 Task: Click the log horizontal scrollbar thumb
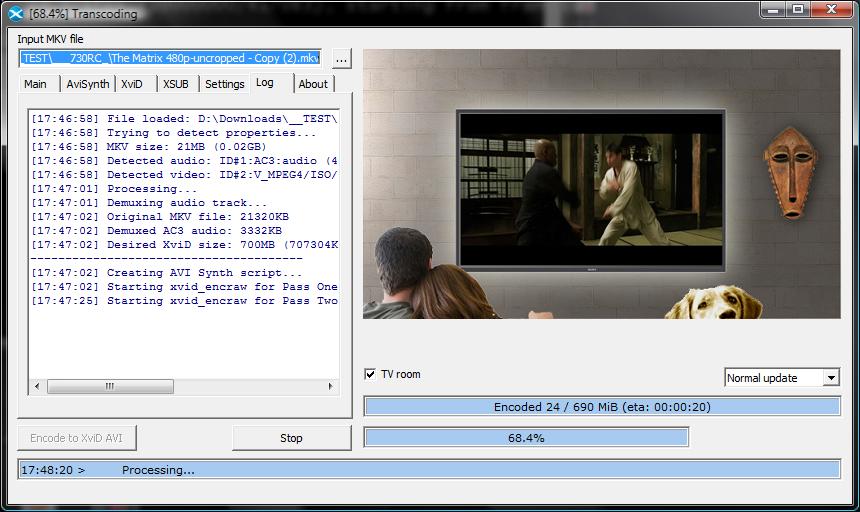pos(110,386)
